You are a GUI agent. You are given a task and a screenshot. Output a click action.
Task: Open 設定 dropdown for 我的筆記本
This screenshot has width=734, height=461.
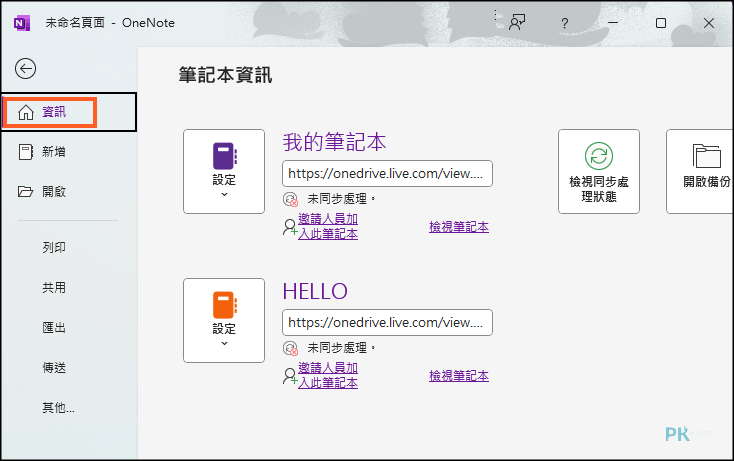pyautogui.click(x=224, y=171)
